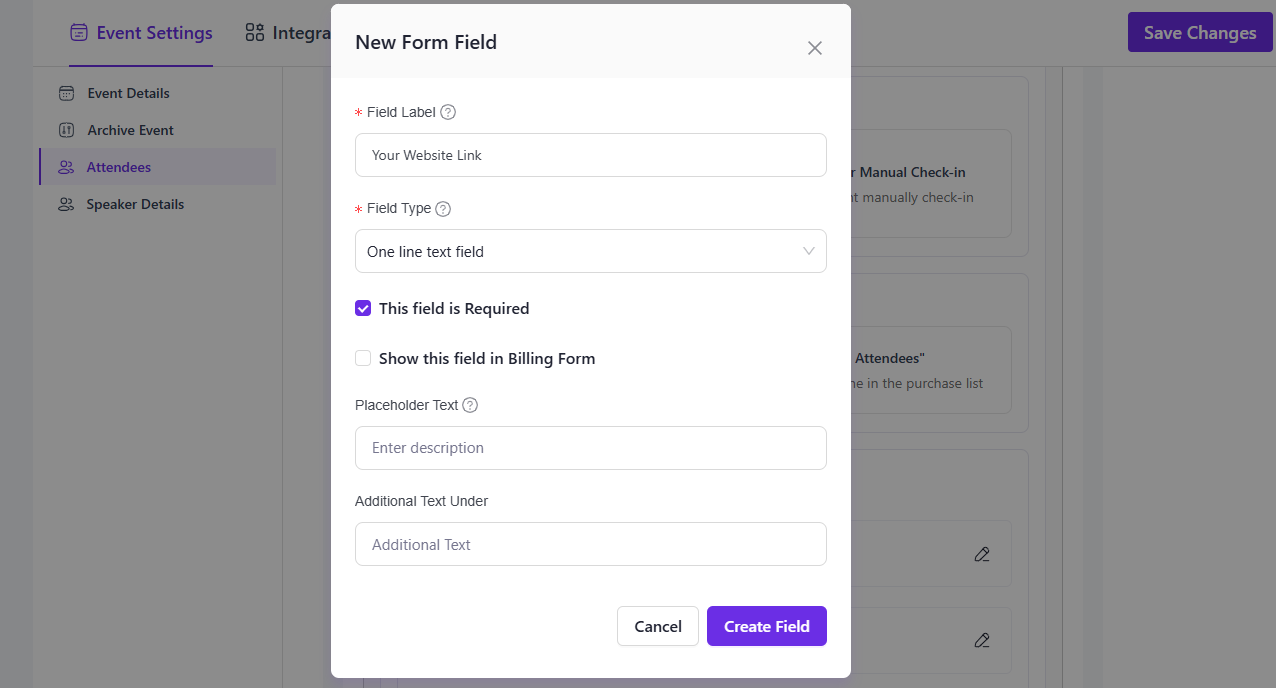1276x688 pixels.
Task: Click the Archive Event sidebar icon
Action: point(67,130)
